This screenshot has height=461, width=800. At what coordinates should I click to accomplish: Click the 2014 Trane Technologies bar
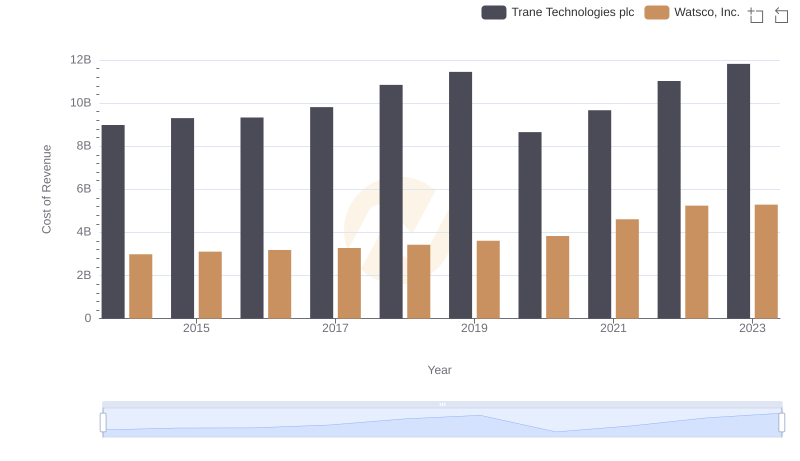coord(113,222)
